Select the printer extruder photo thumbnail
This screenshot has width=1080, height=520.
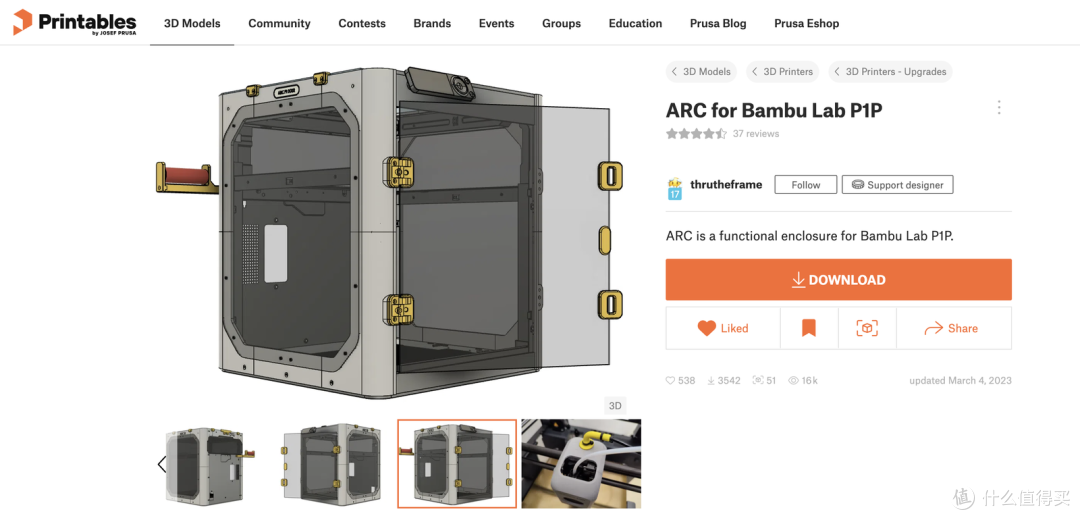tap(581, 464)
